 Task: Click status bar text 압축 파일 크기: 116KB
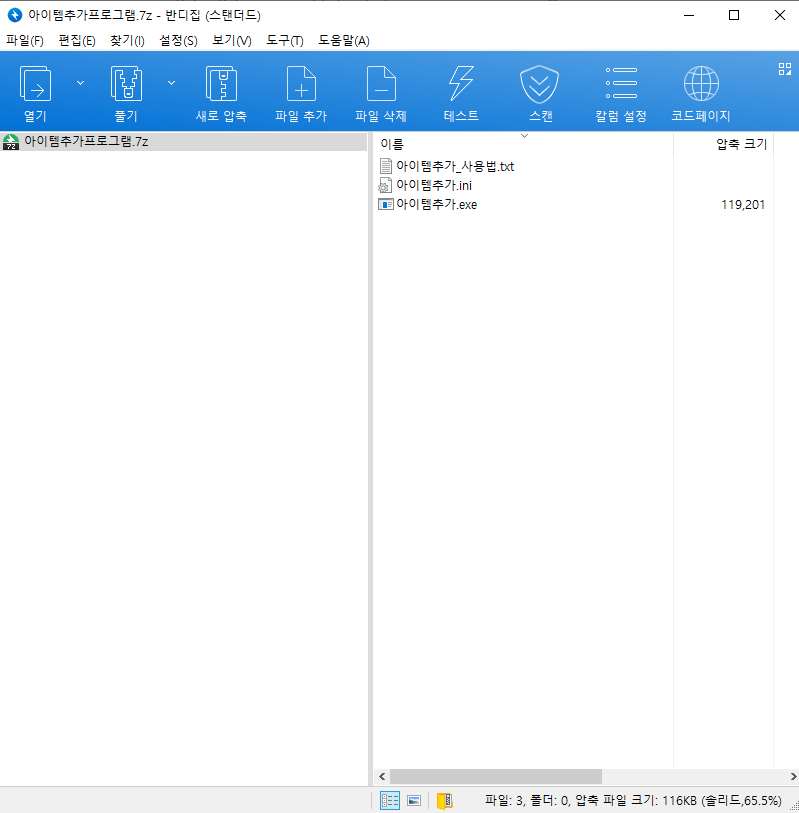(x=636, y=801)
